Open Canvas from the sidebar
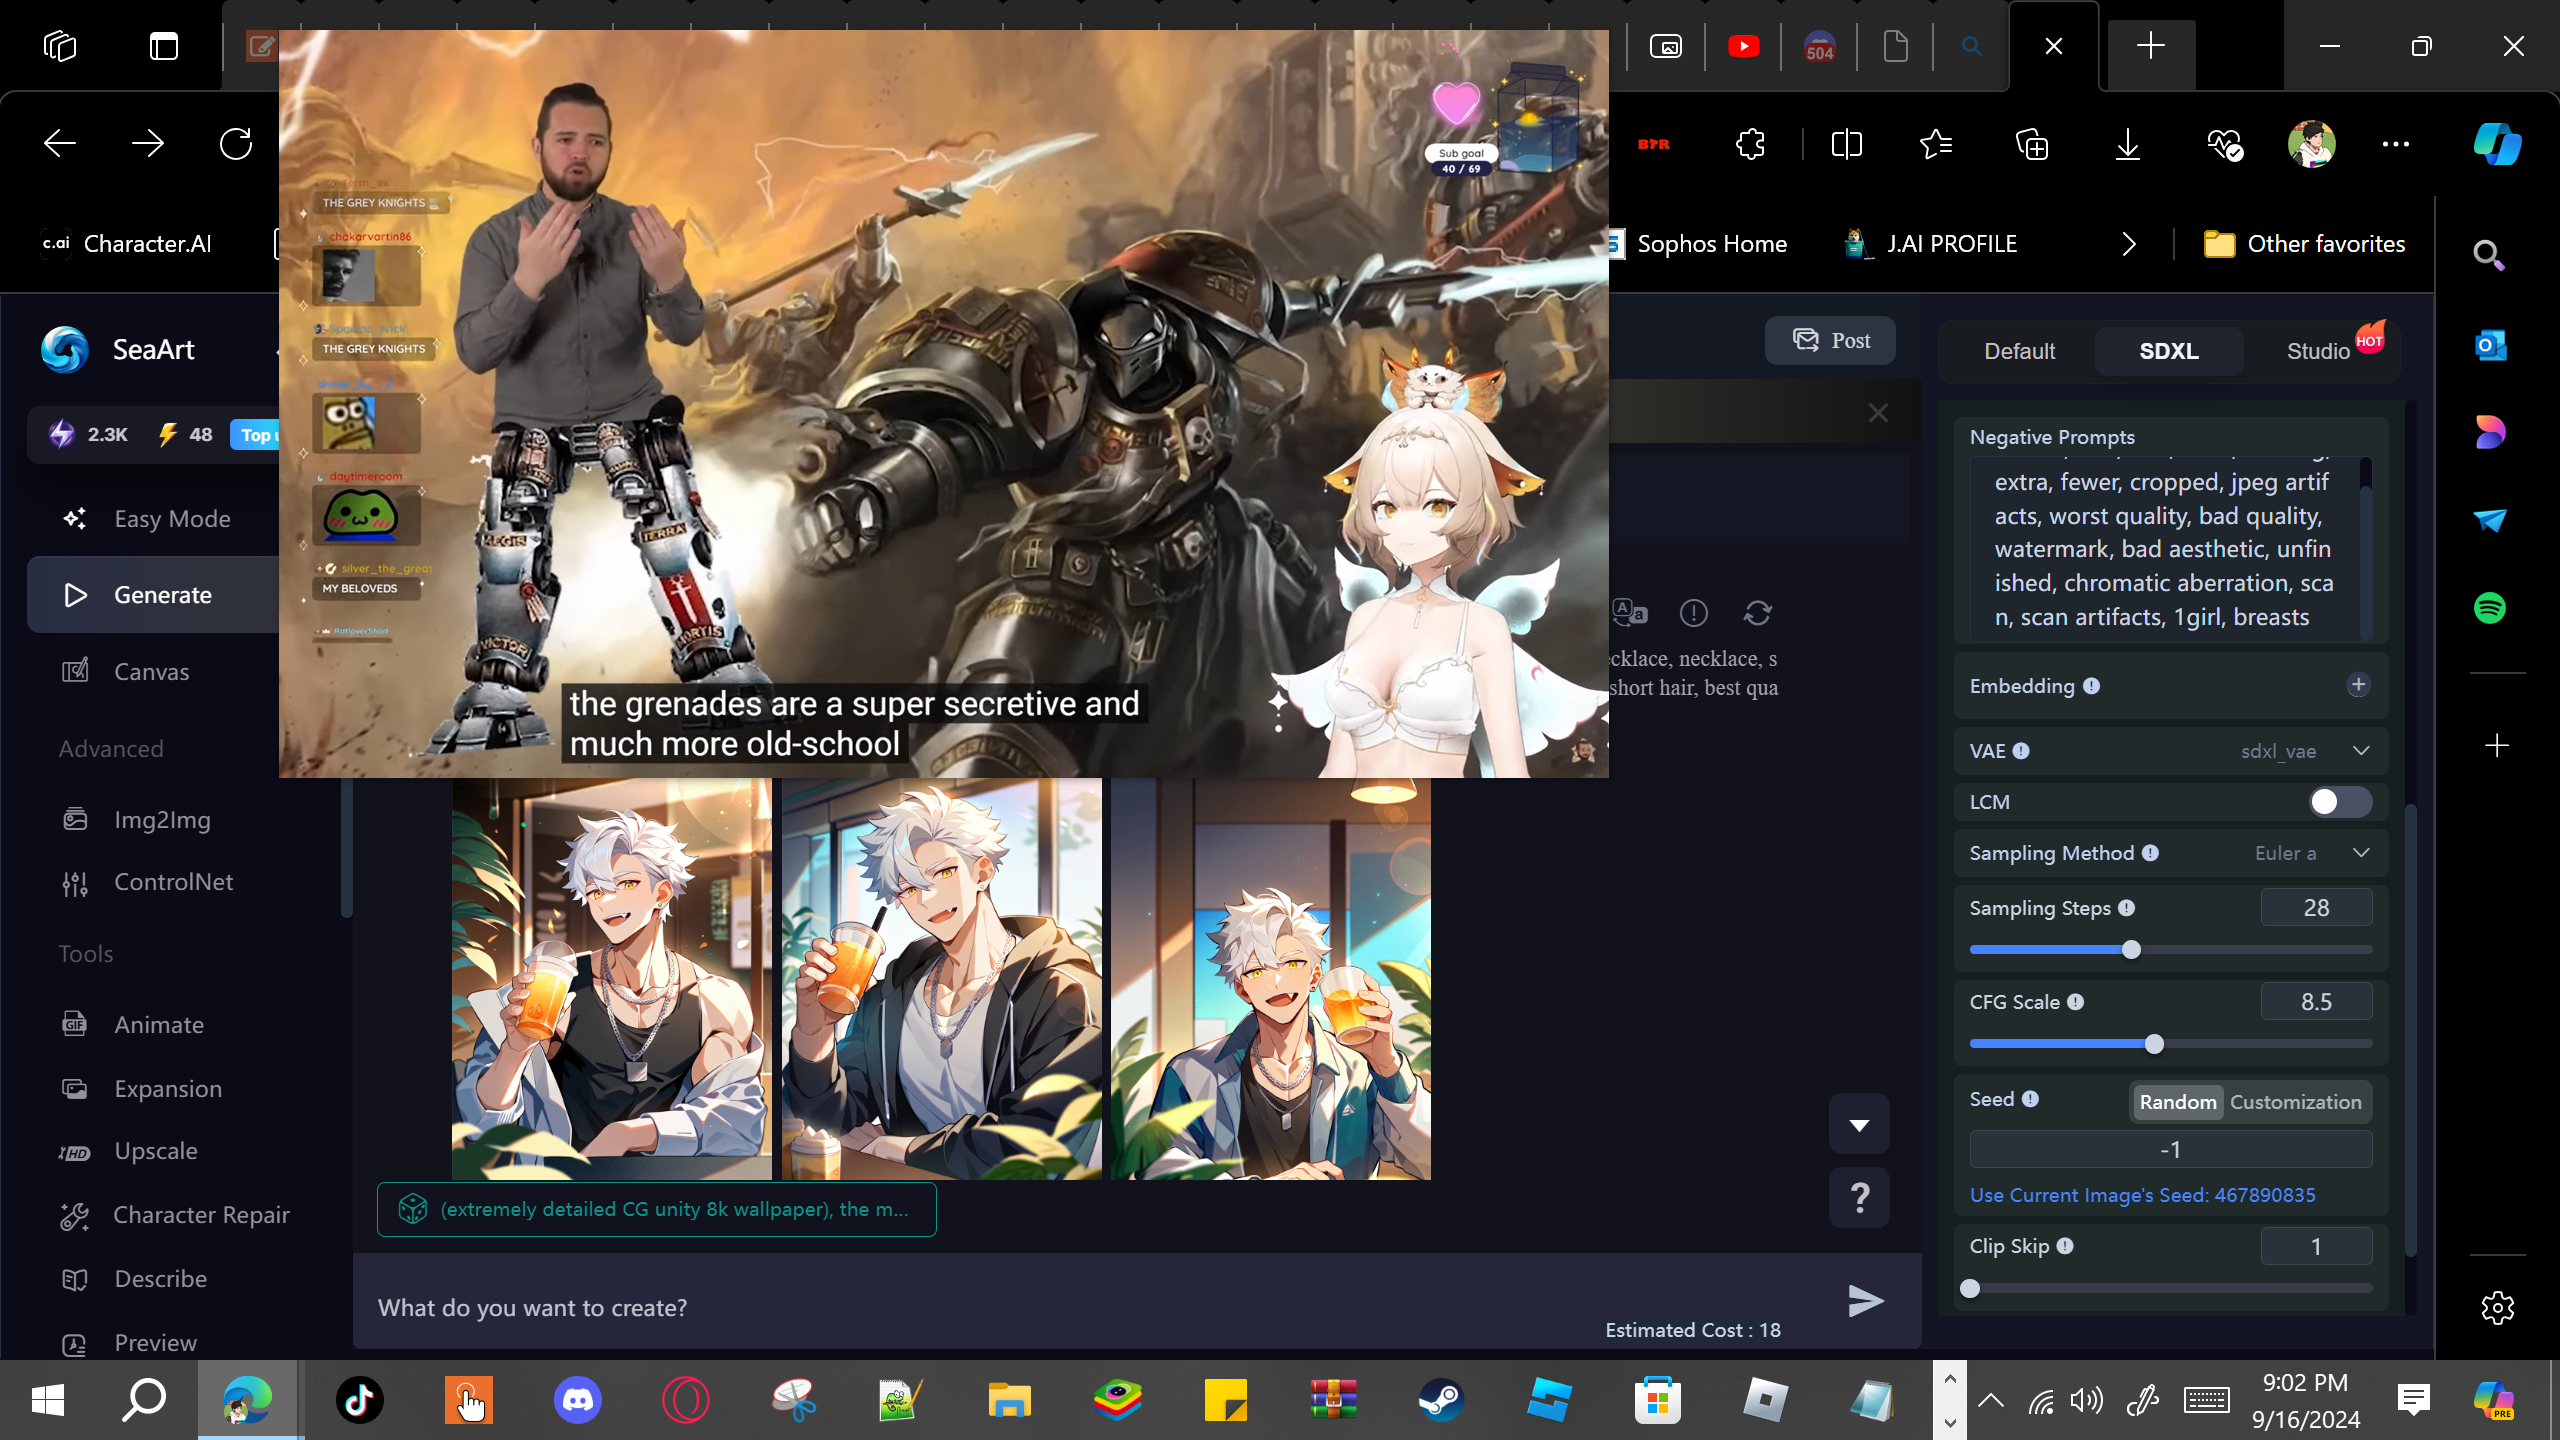Image resolution: width=2560 pixels, height=1440 pixels. [x=151, y=672]
